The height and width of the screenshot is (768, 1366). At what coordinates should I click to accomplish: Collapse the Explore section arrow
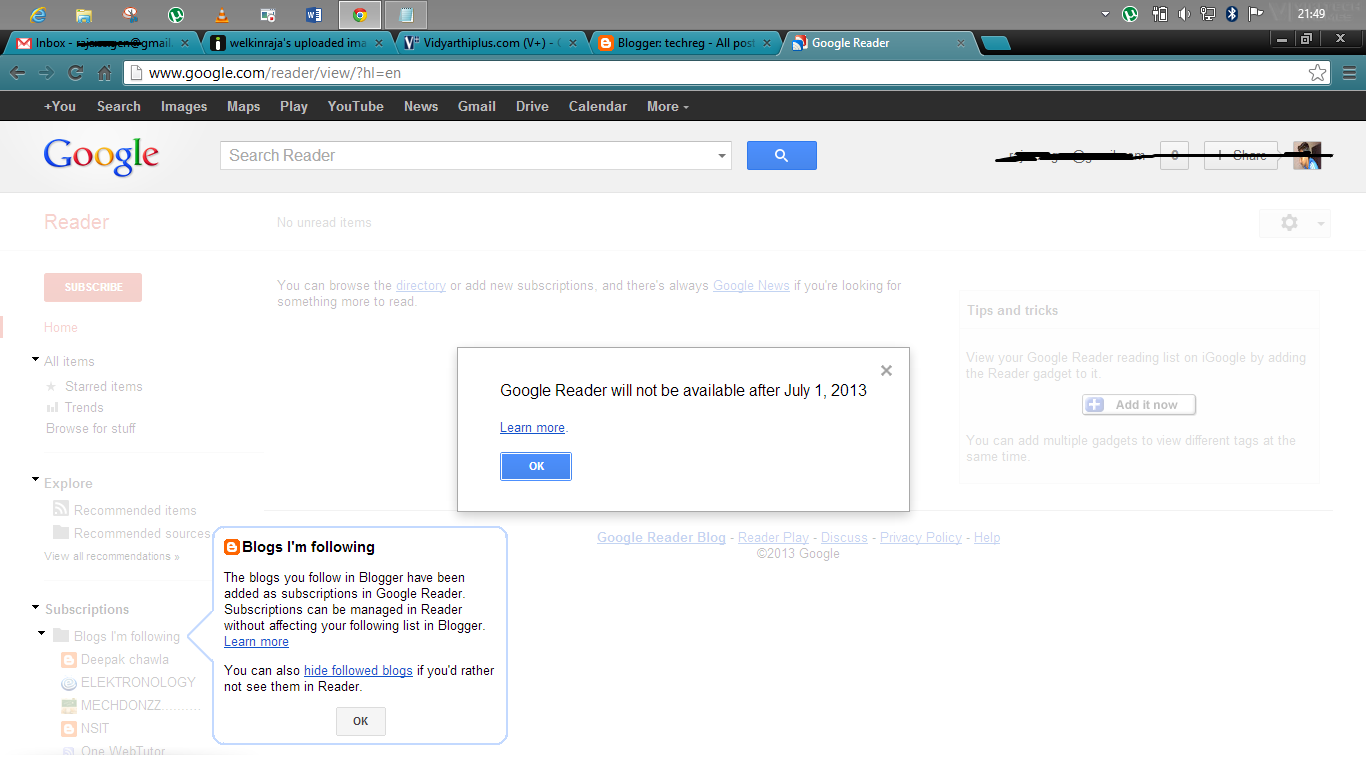[36, 480]
